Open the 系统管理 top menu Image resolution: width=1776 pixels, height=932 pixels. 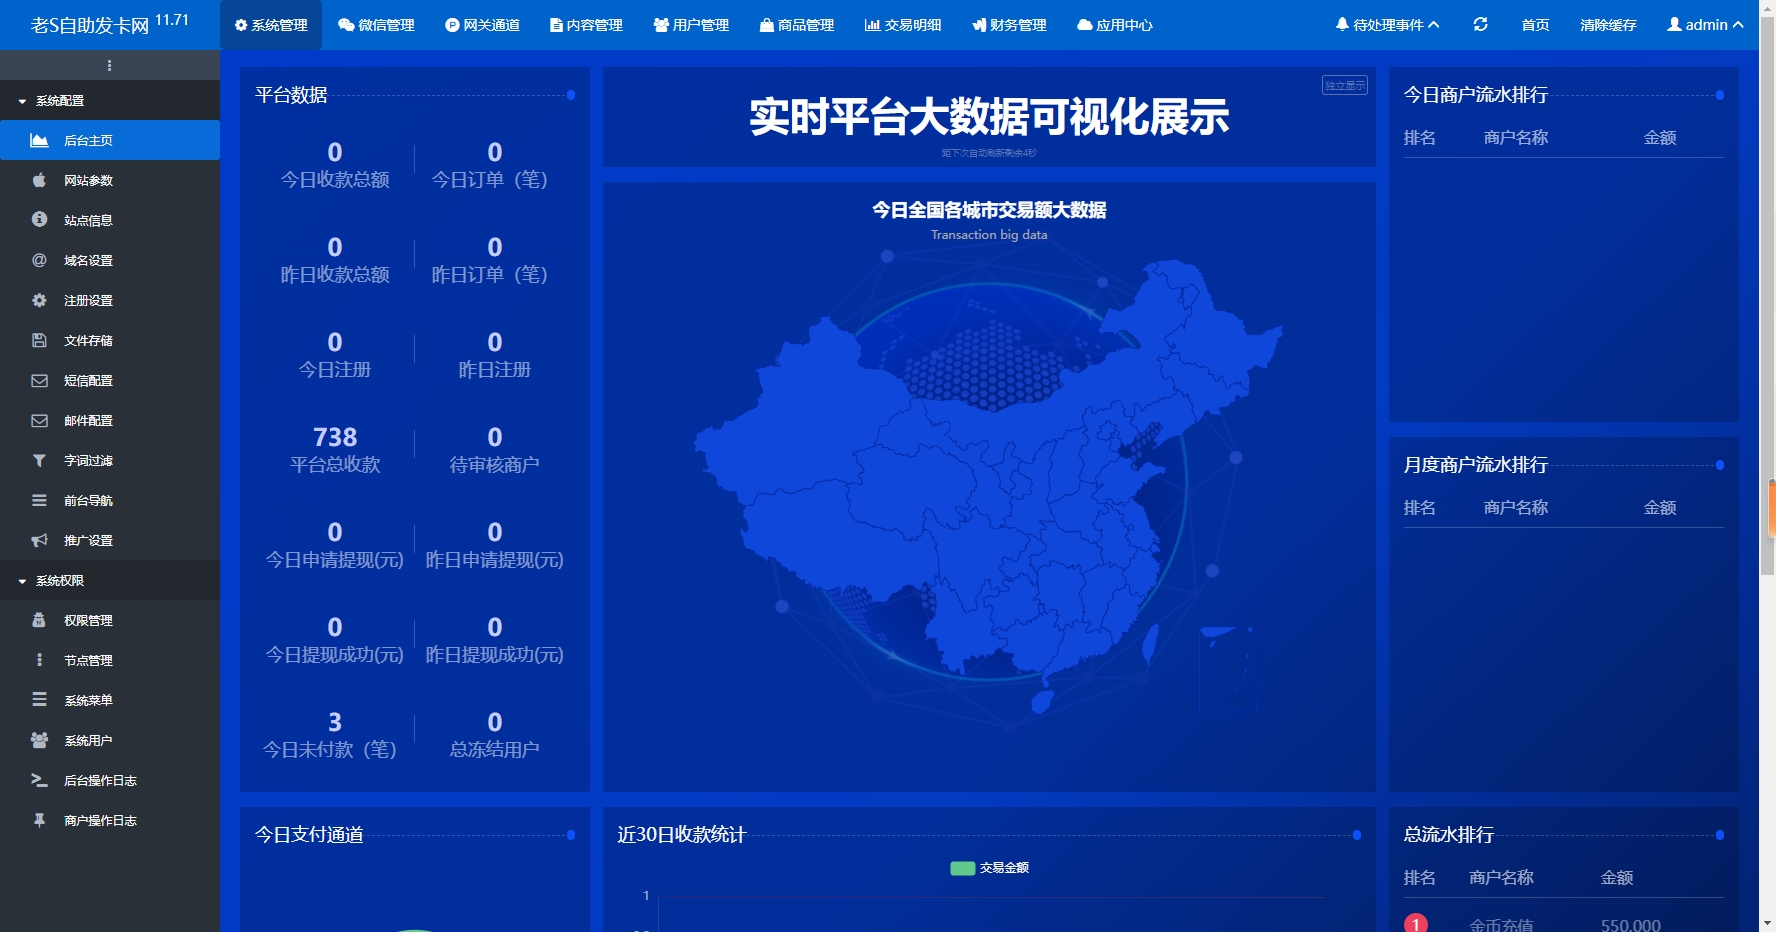coord(271,25)
